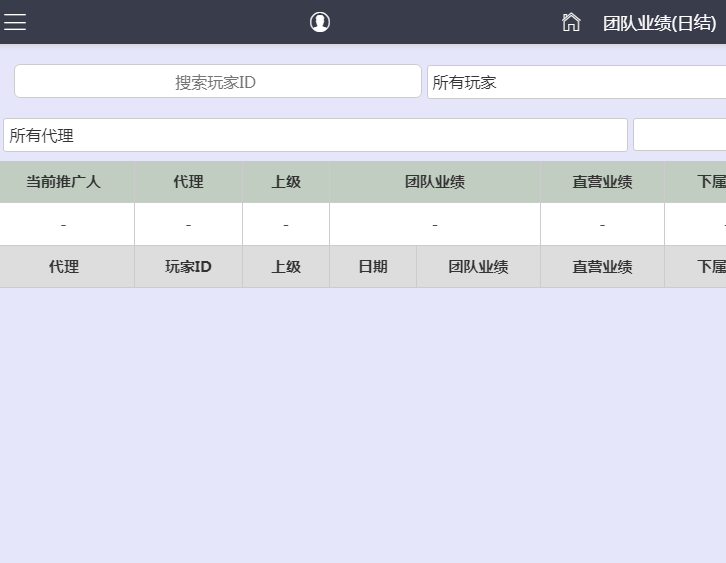726x563 pixels.
Task: Open the 所有玩家 dropdown
Action: pyautogui.click(x=576, y=82)
